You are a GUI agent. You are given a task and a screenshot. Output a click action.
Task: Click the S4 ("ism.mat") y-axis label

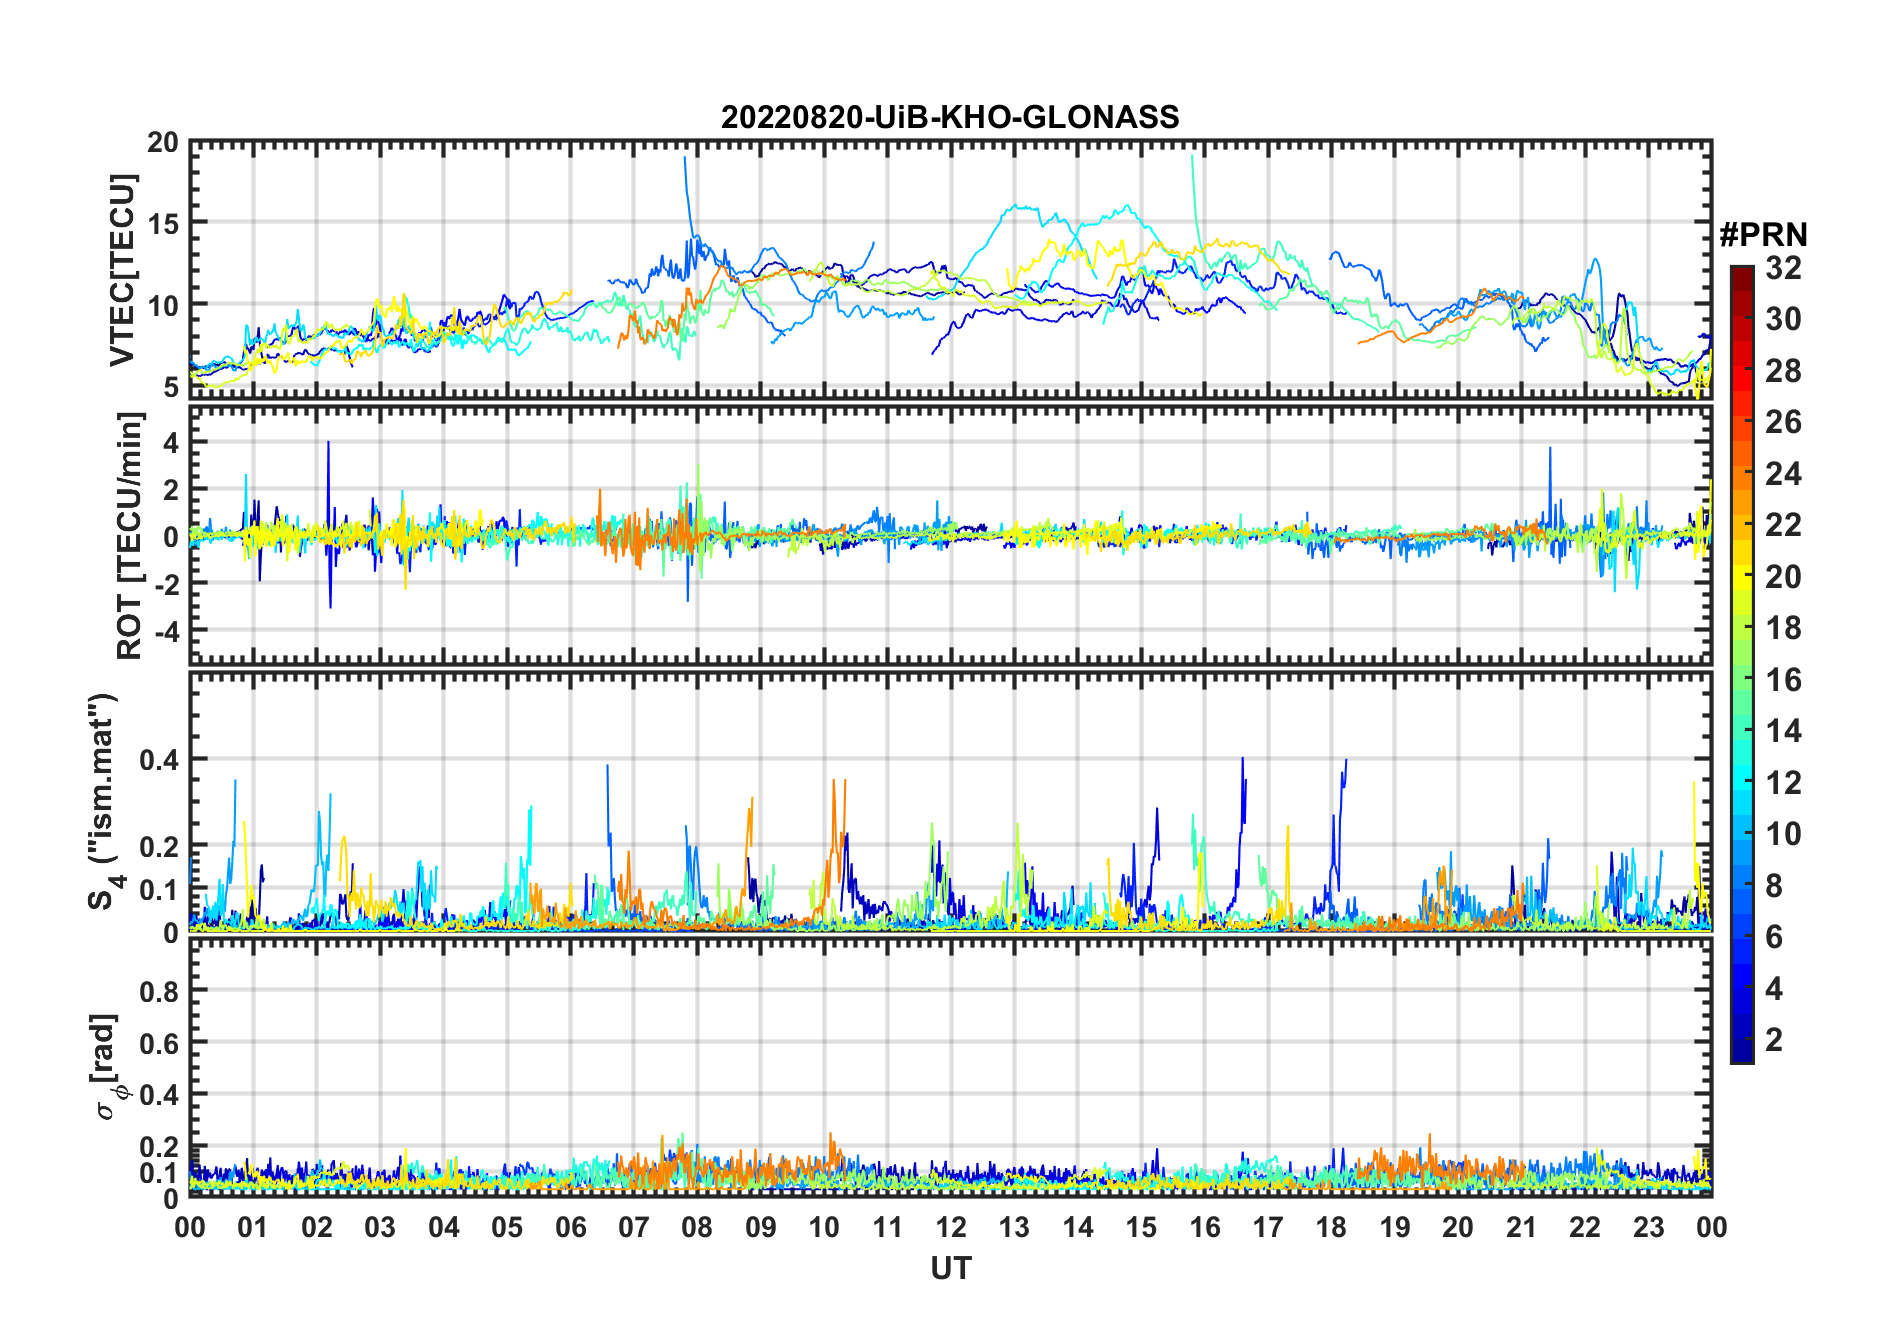point(103,802)
